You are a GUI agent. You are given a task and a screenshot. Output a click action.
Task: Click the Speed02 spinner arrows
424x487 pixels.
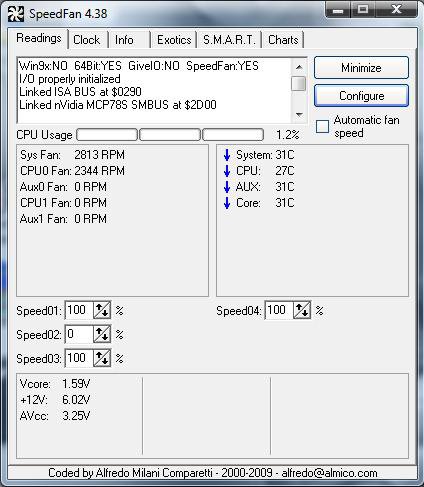(x=102, y=334)
